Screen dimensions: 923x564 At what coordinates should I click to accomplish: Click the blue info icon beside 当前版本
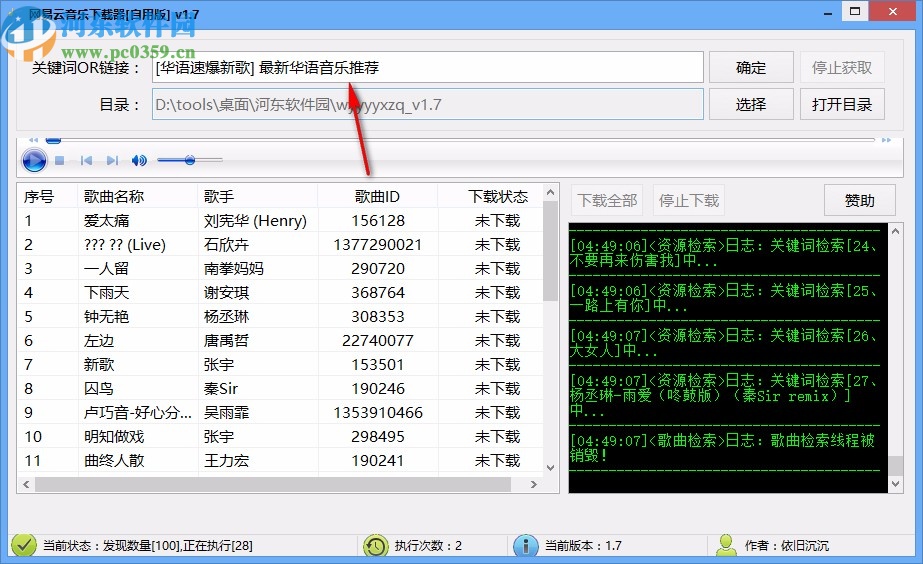(x=526, y=546)
